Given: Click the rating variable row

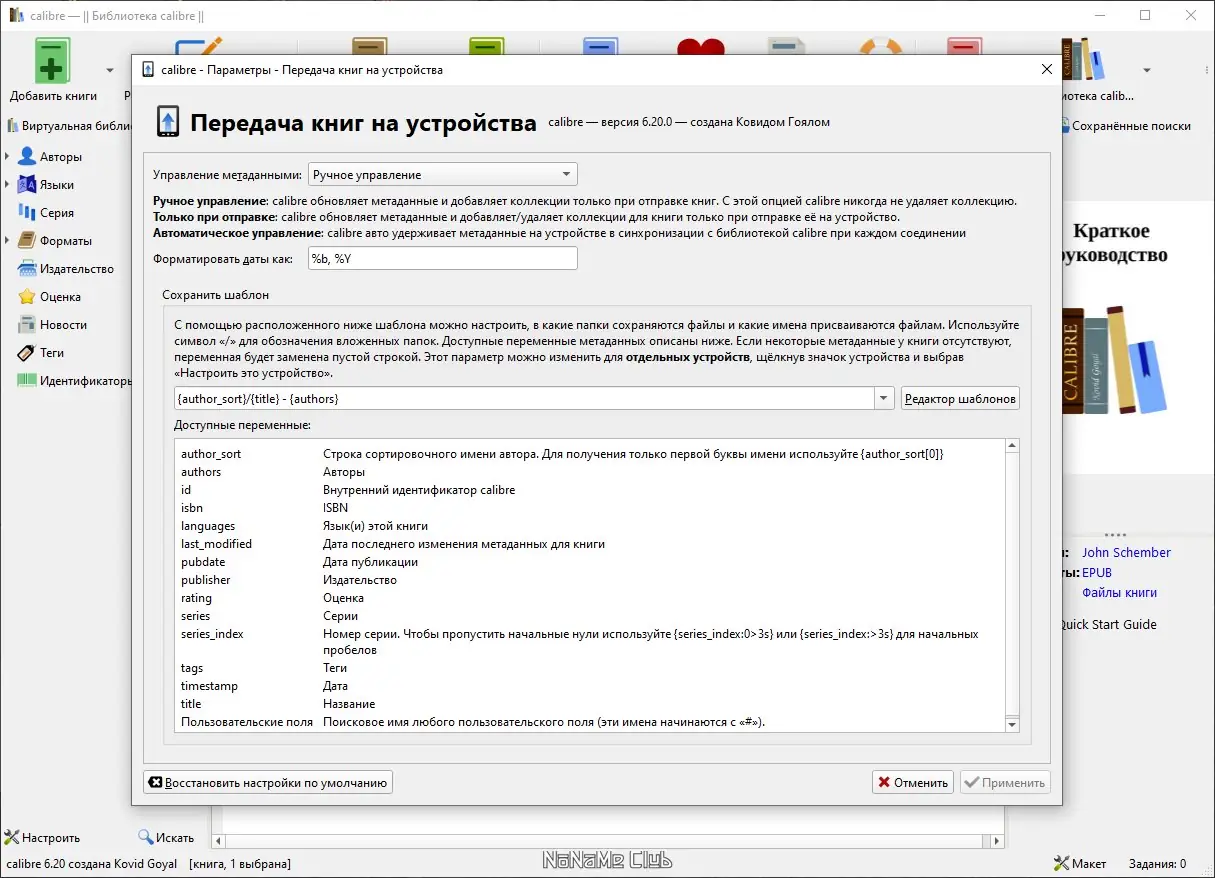Looking at the screenshot, I should click(590, 598).
